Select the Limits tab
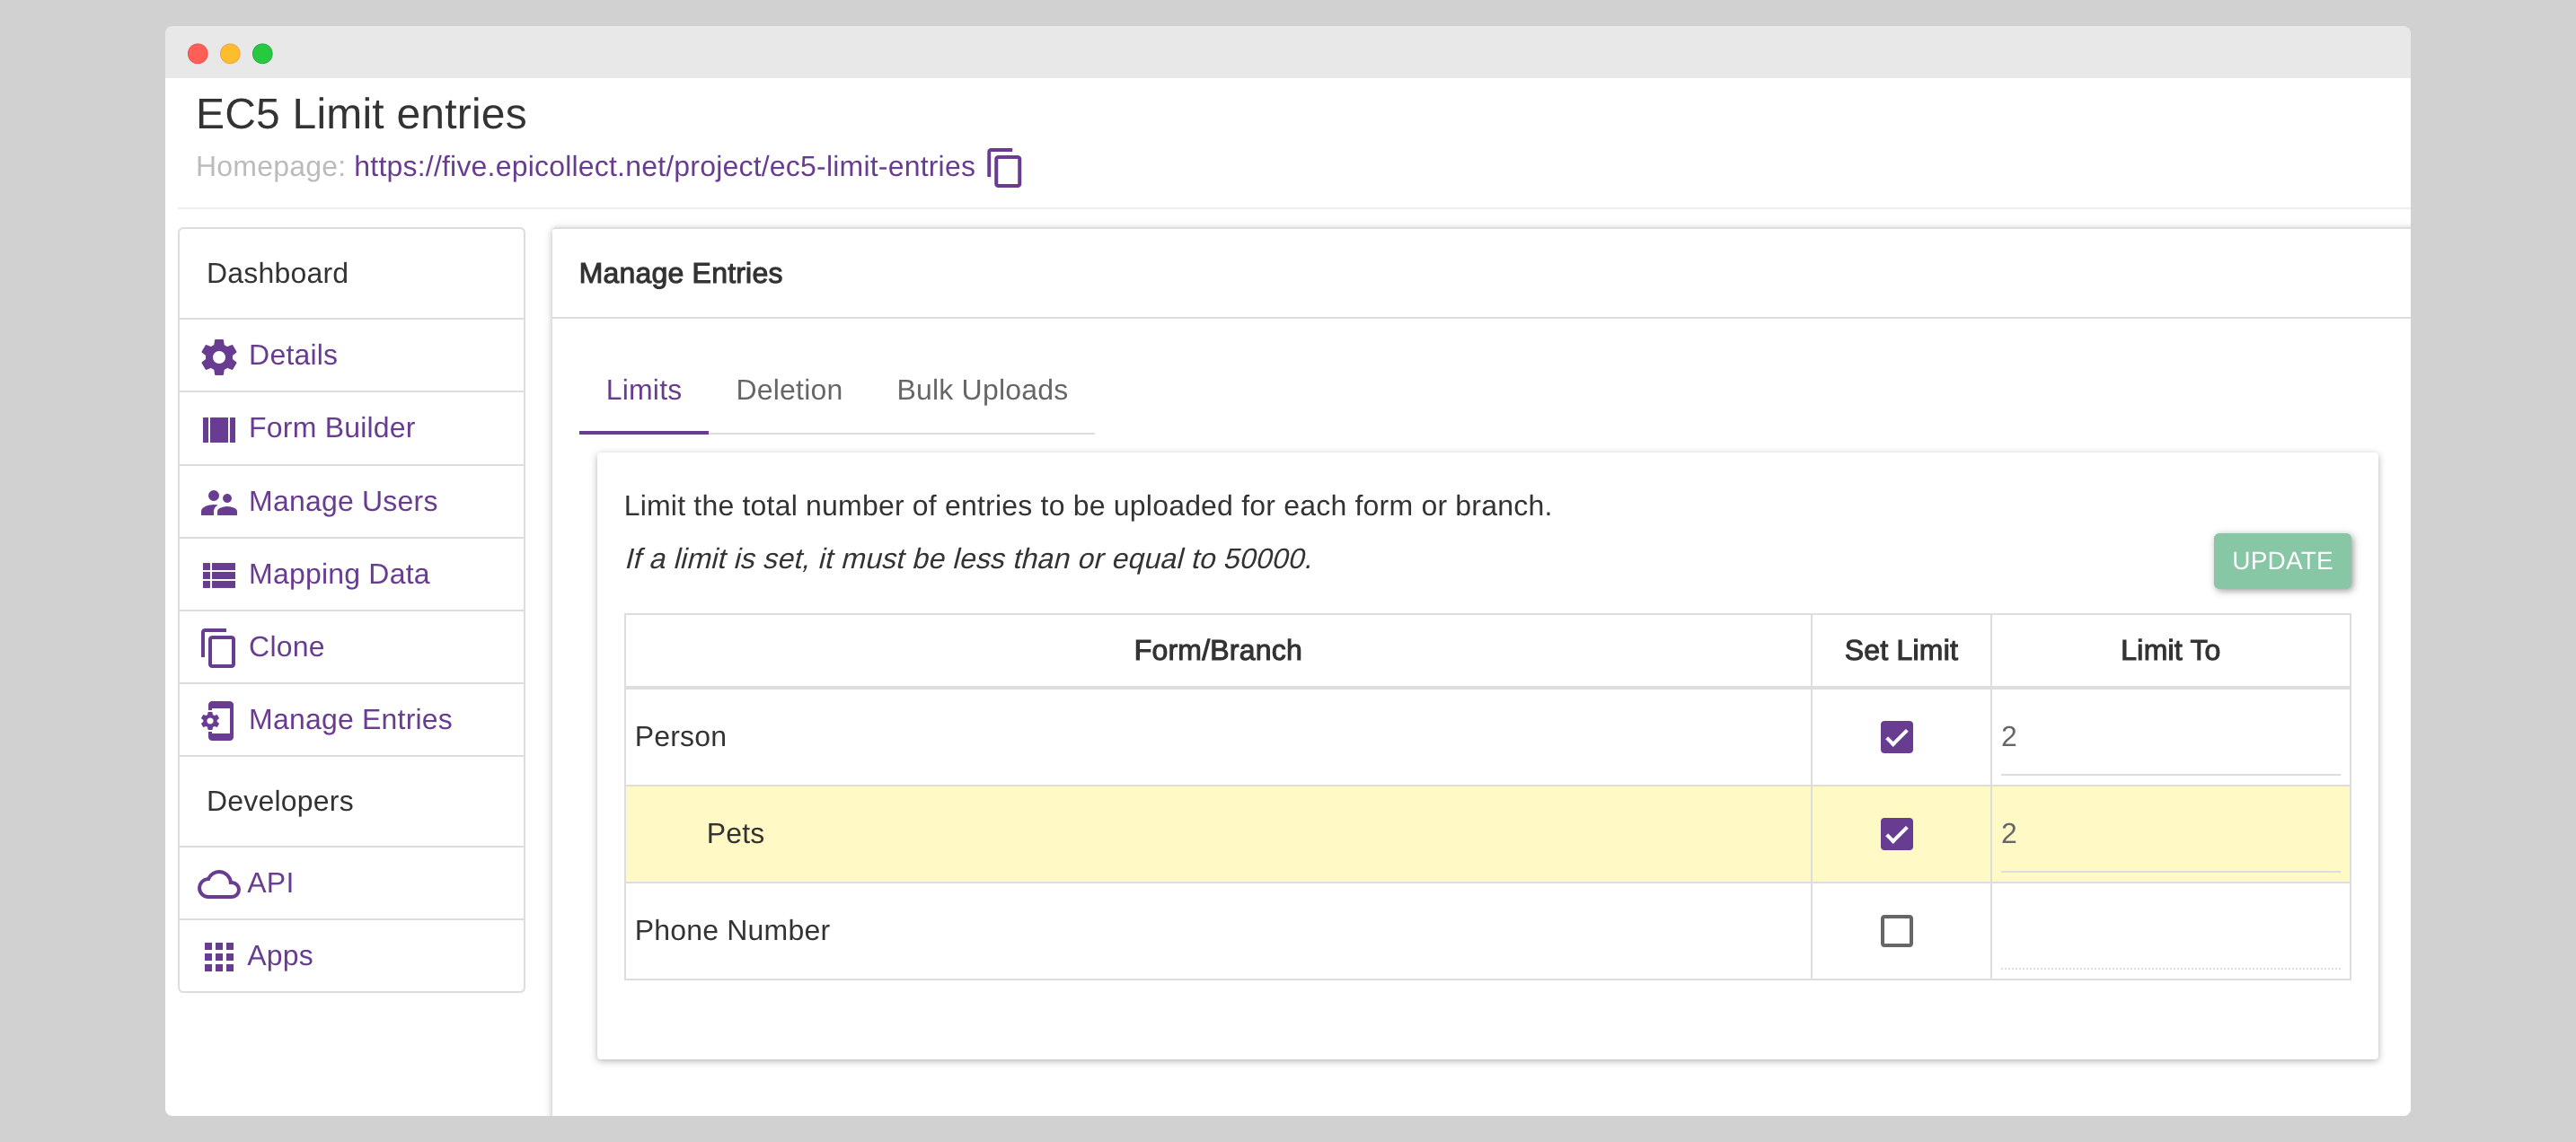The width and height of the screenshot is (2576, 1142). (643, 390)
